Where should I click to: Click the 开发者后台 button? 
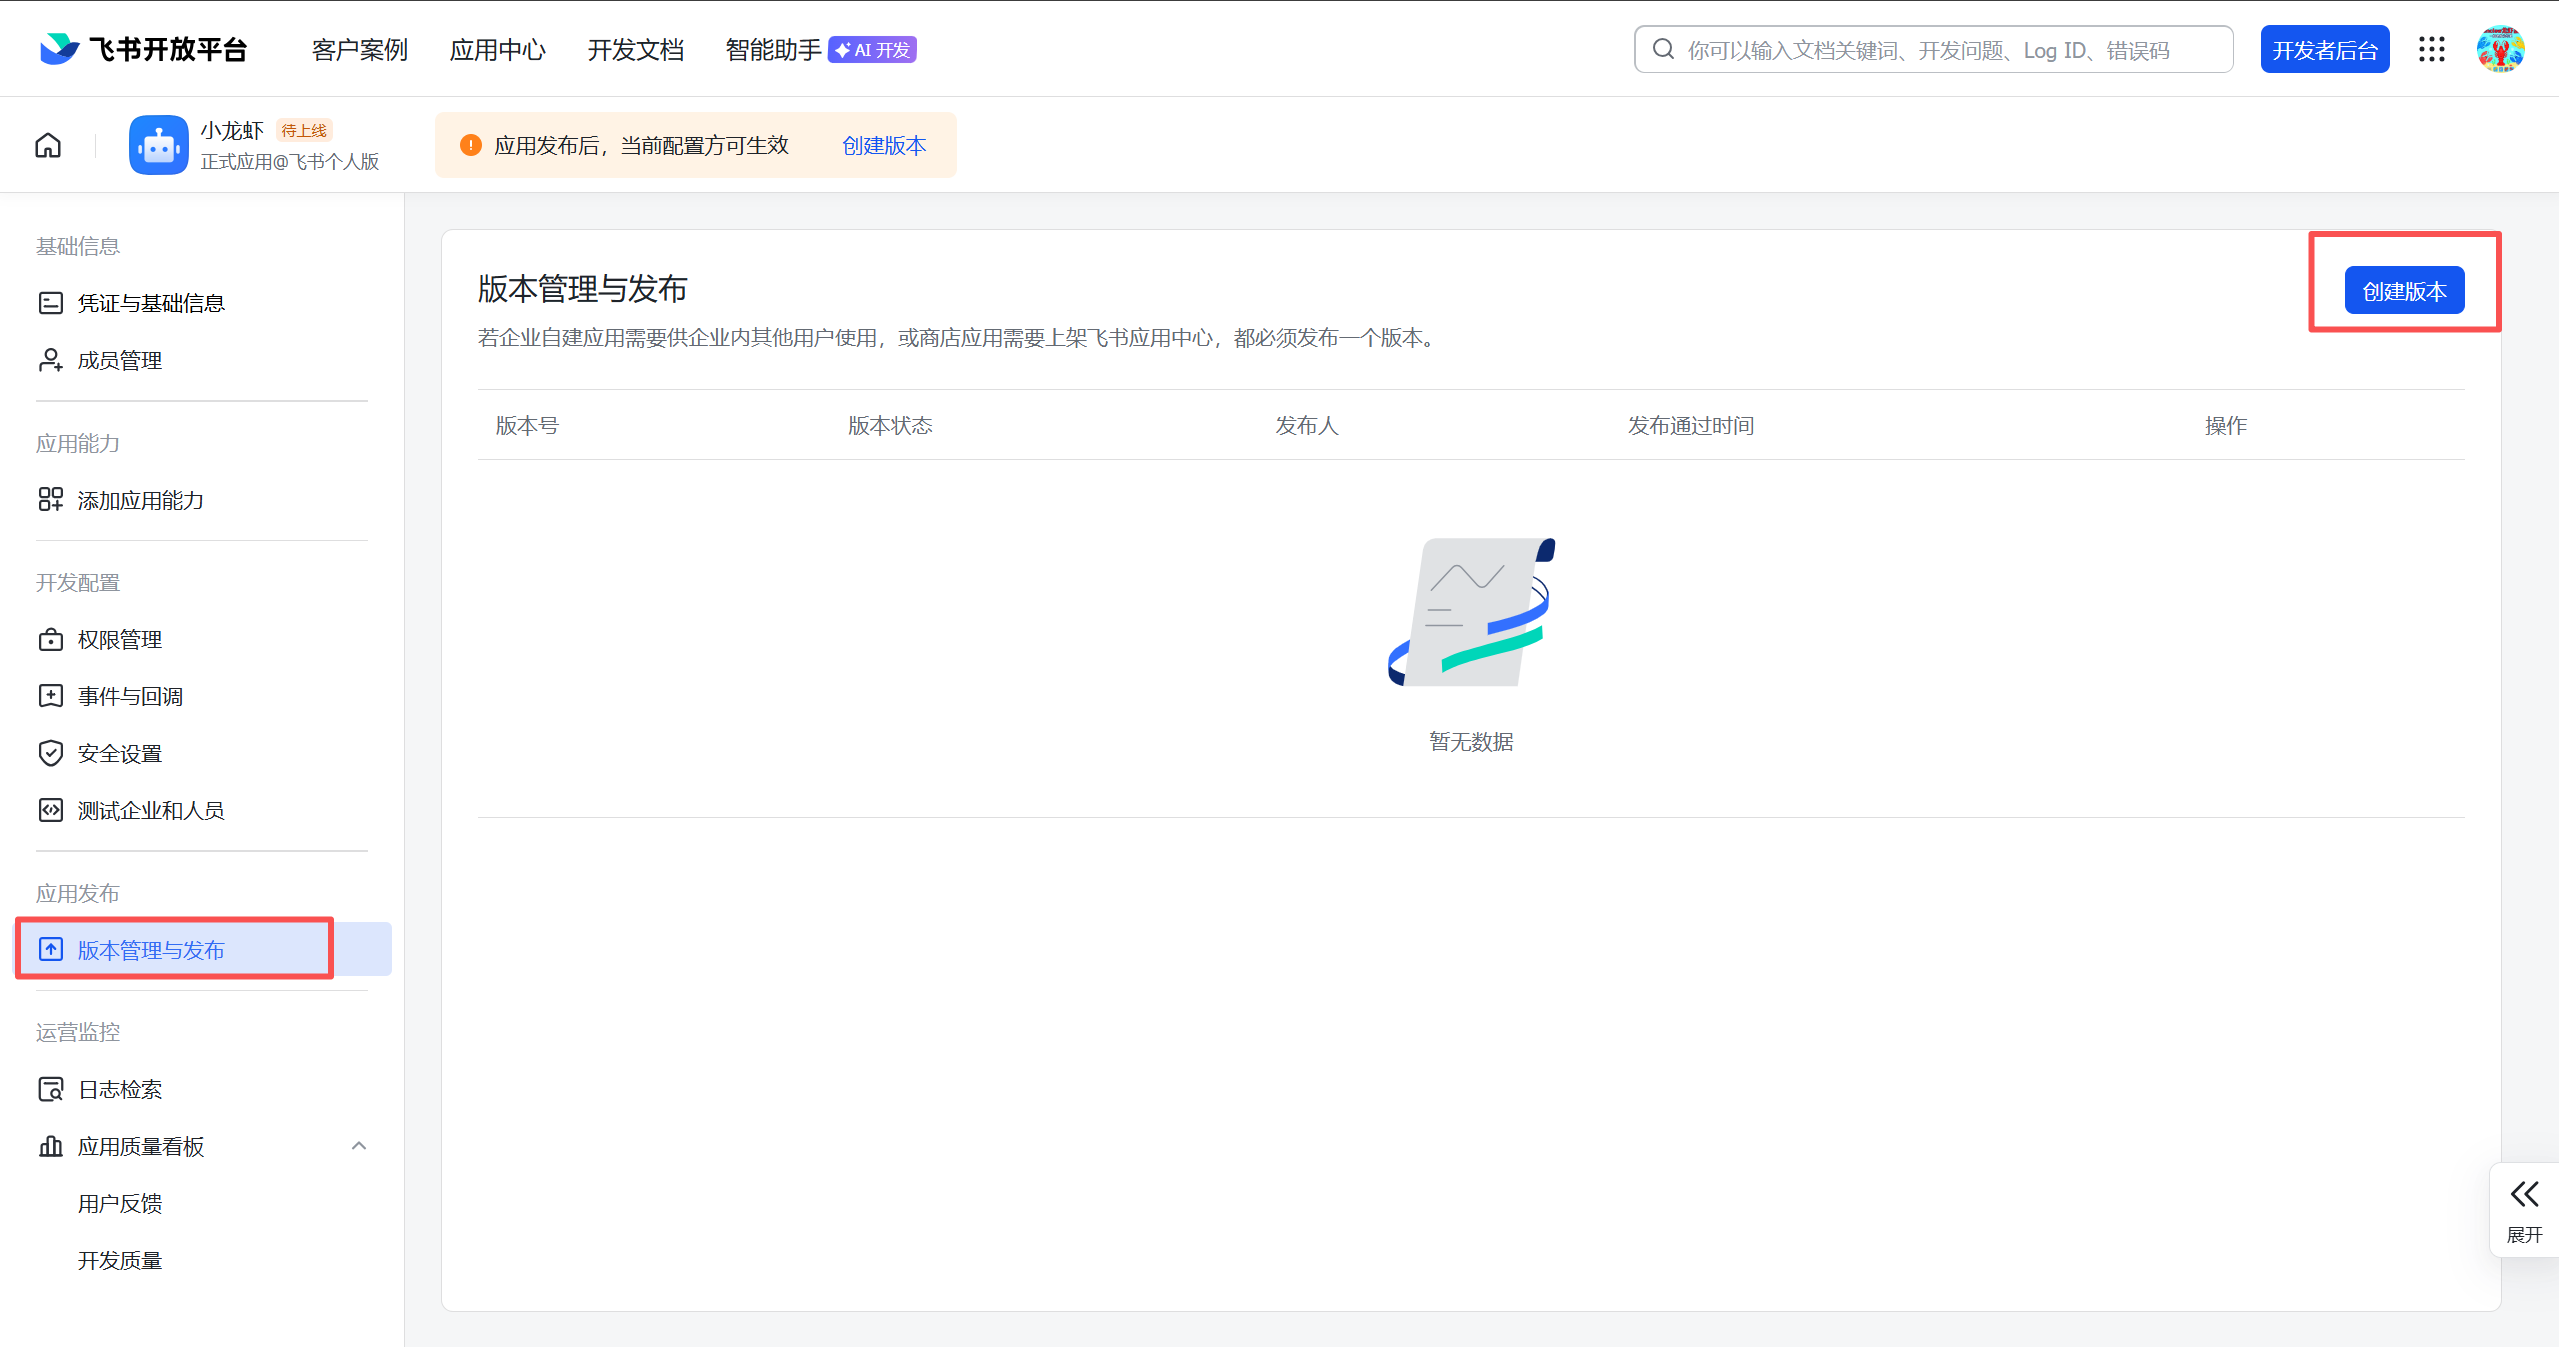pyautogui.click(x=2324, y=49)
